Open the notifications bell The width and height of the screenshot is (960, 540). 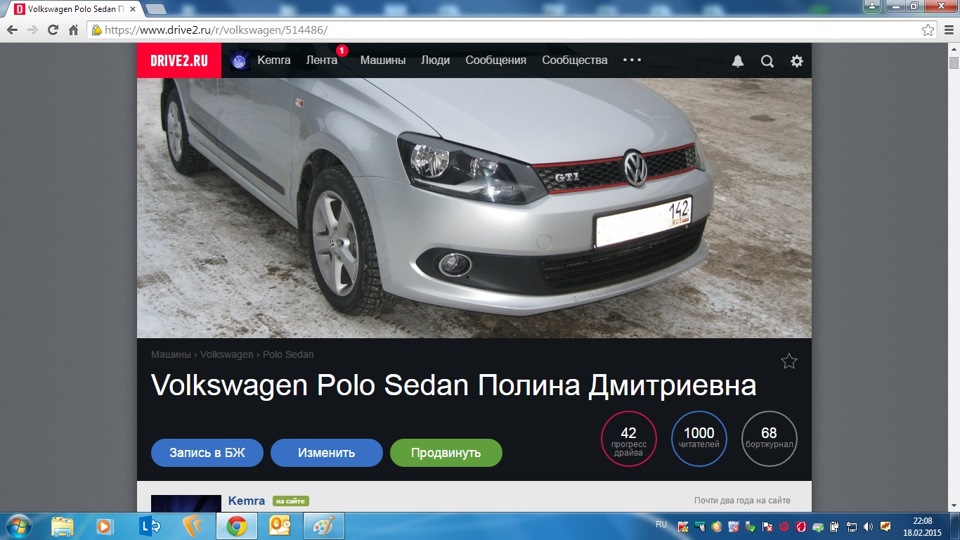click(x=738, y=61)
